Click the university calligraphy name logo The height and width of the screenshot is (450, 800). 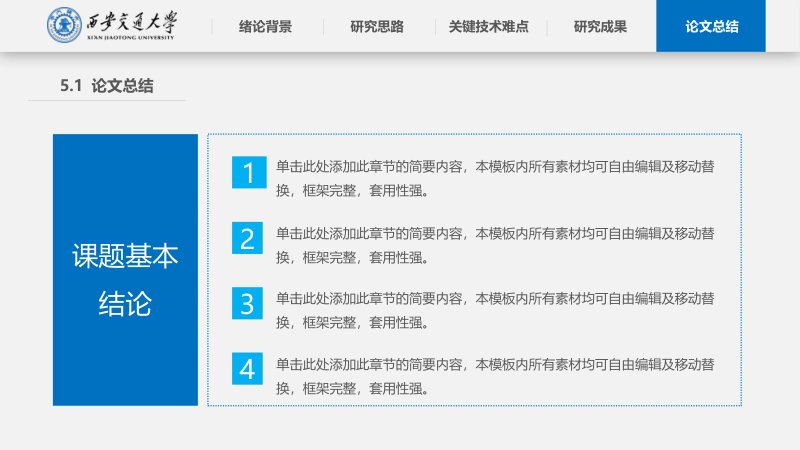click(131, 26)
